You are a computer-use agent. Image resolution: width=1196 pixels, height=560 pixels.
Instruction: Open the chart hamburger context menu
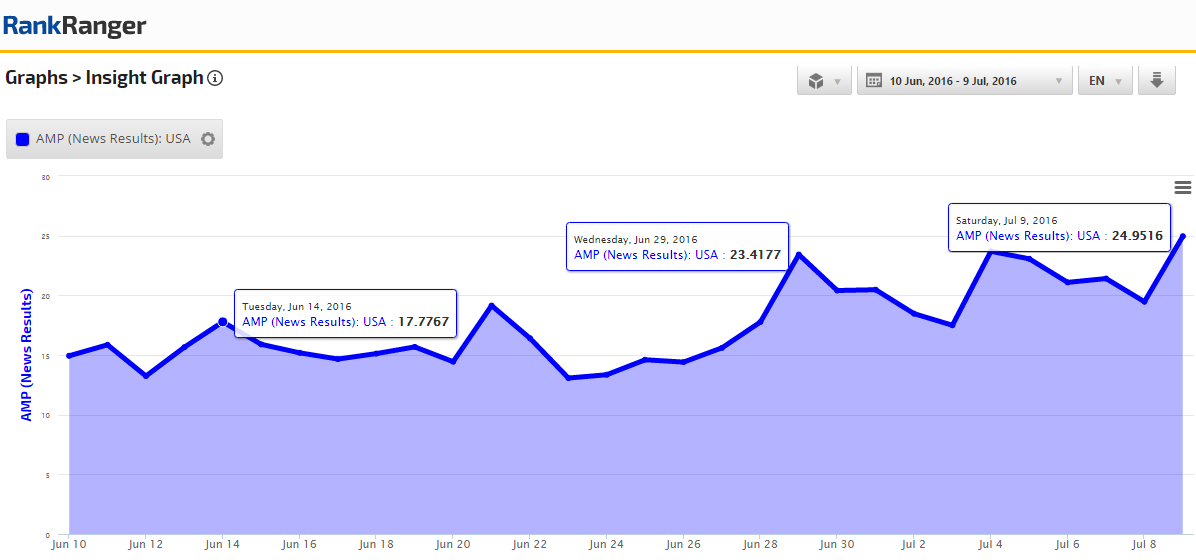pos(1182,187)
